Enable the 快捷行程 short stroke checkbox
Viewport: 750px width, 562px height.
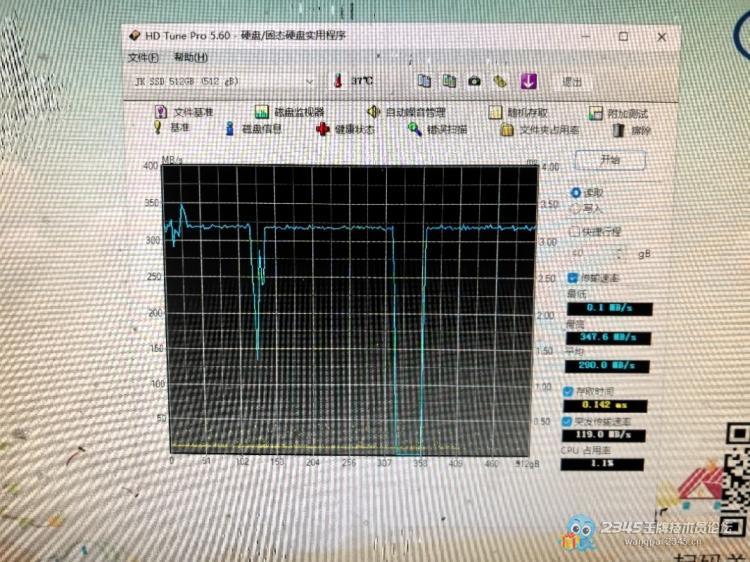(x=573, y=232)
